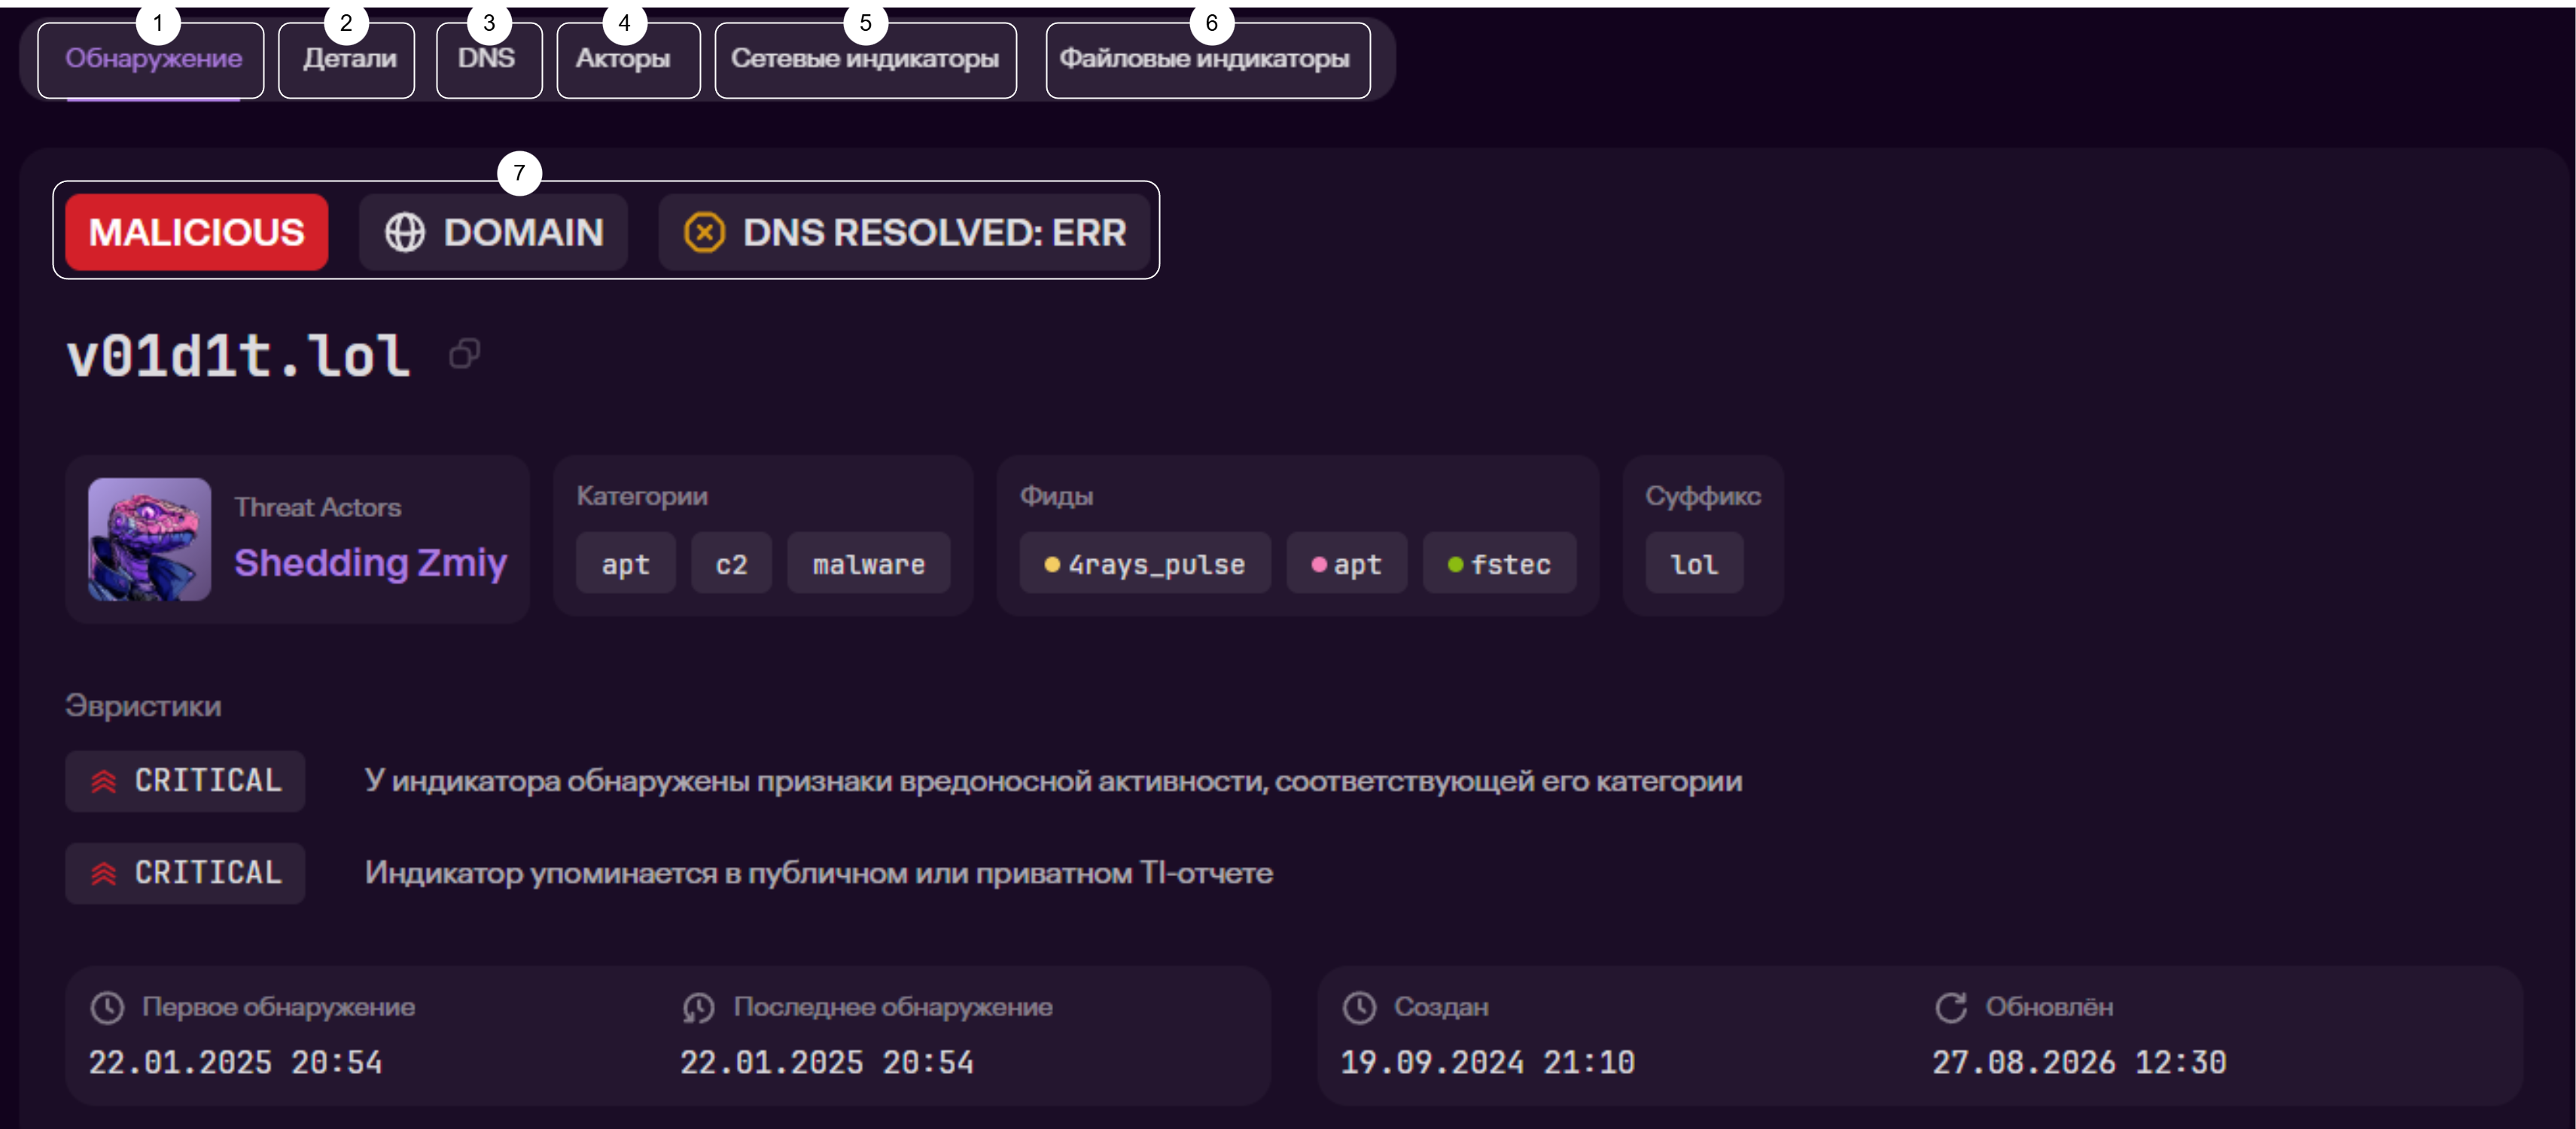Click the lol suffix tag
The width and height of the screenshot is (2576, 1129).
(x=1694, y=563)
